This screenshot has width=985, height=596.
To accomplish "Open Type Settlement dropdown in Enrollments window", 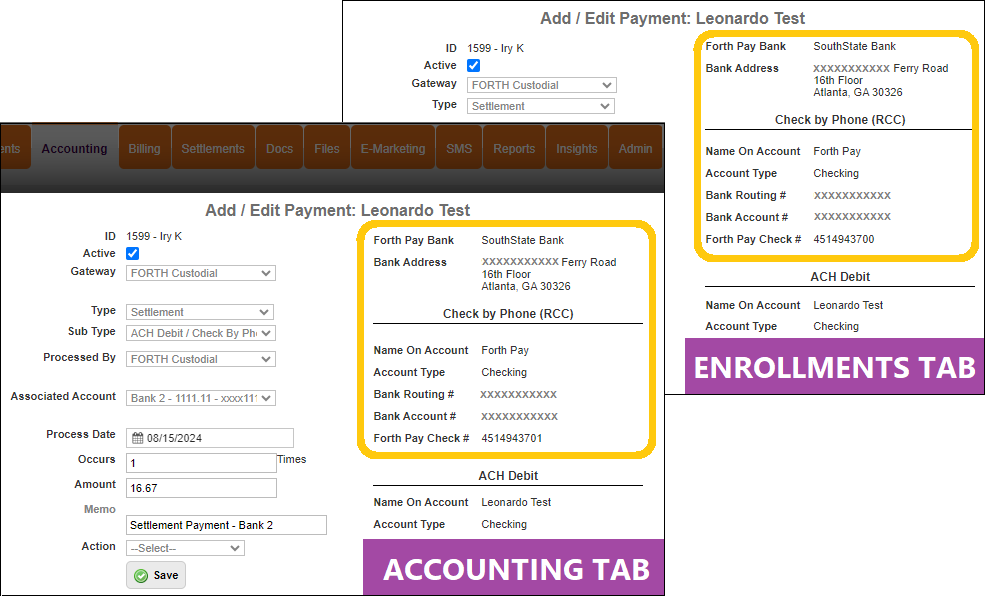I will [x=540, y=106].
